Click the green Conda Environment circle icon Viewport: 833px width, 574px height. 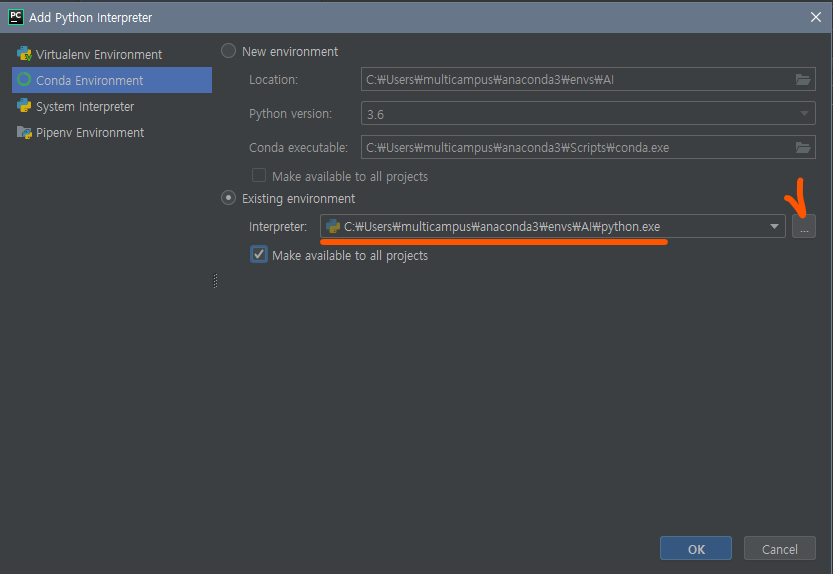[24, 80]
